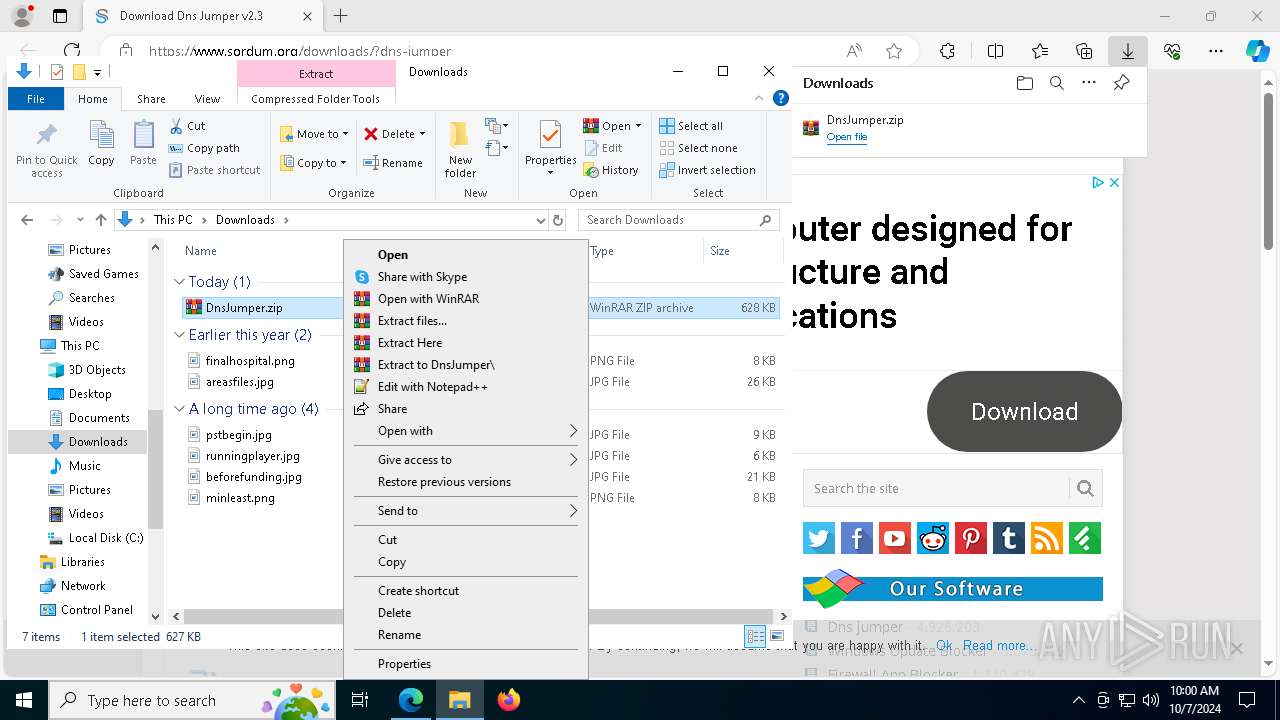1280x720 pixels.
Task: Refresh the Downloads folder view
Action: click(558, 220)
